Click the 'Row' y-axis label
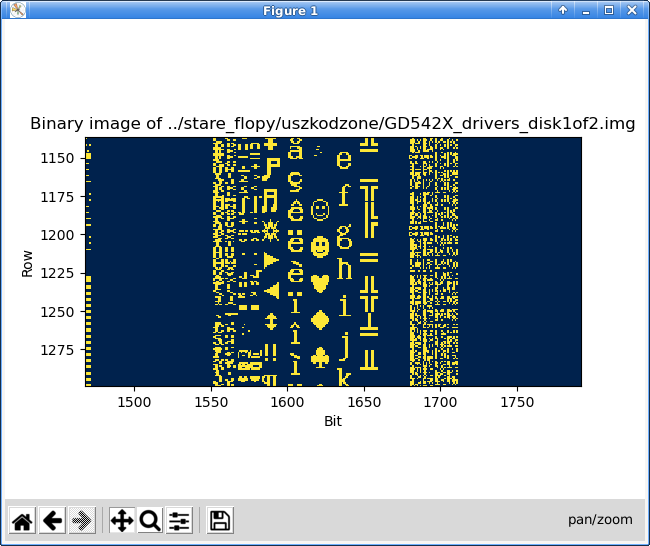The width and height of the screenshot is (650, 546). (x=27, y=264)
